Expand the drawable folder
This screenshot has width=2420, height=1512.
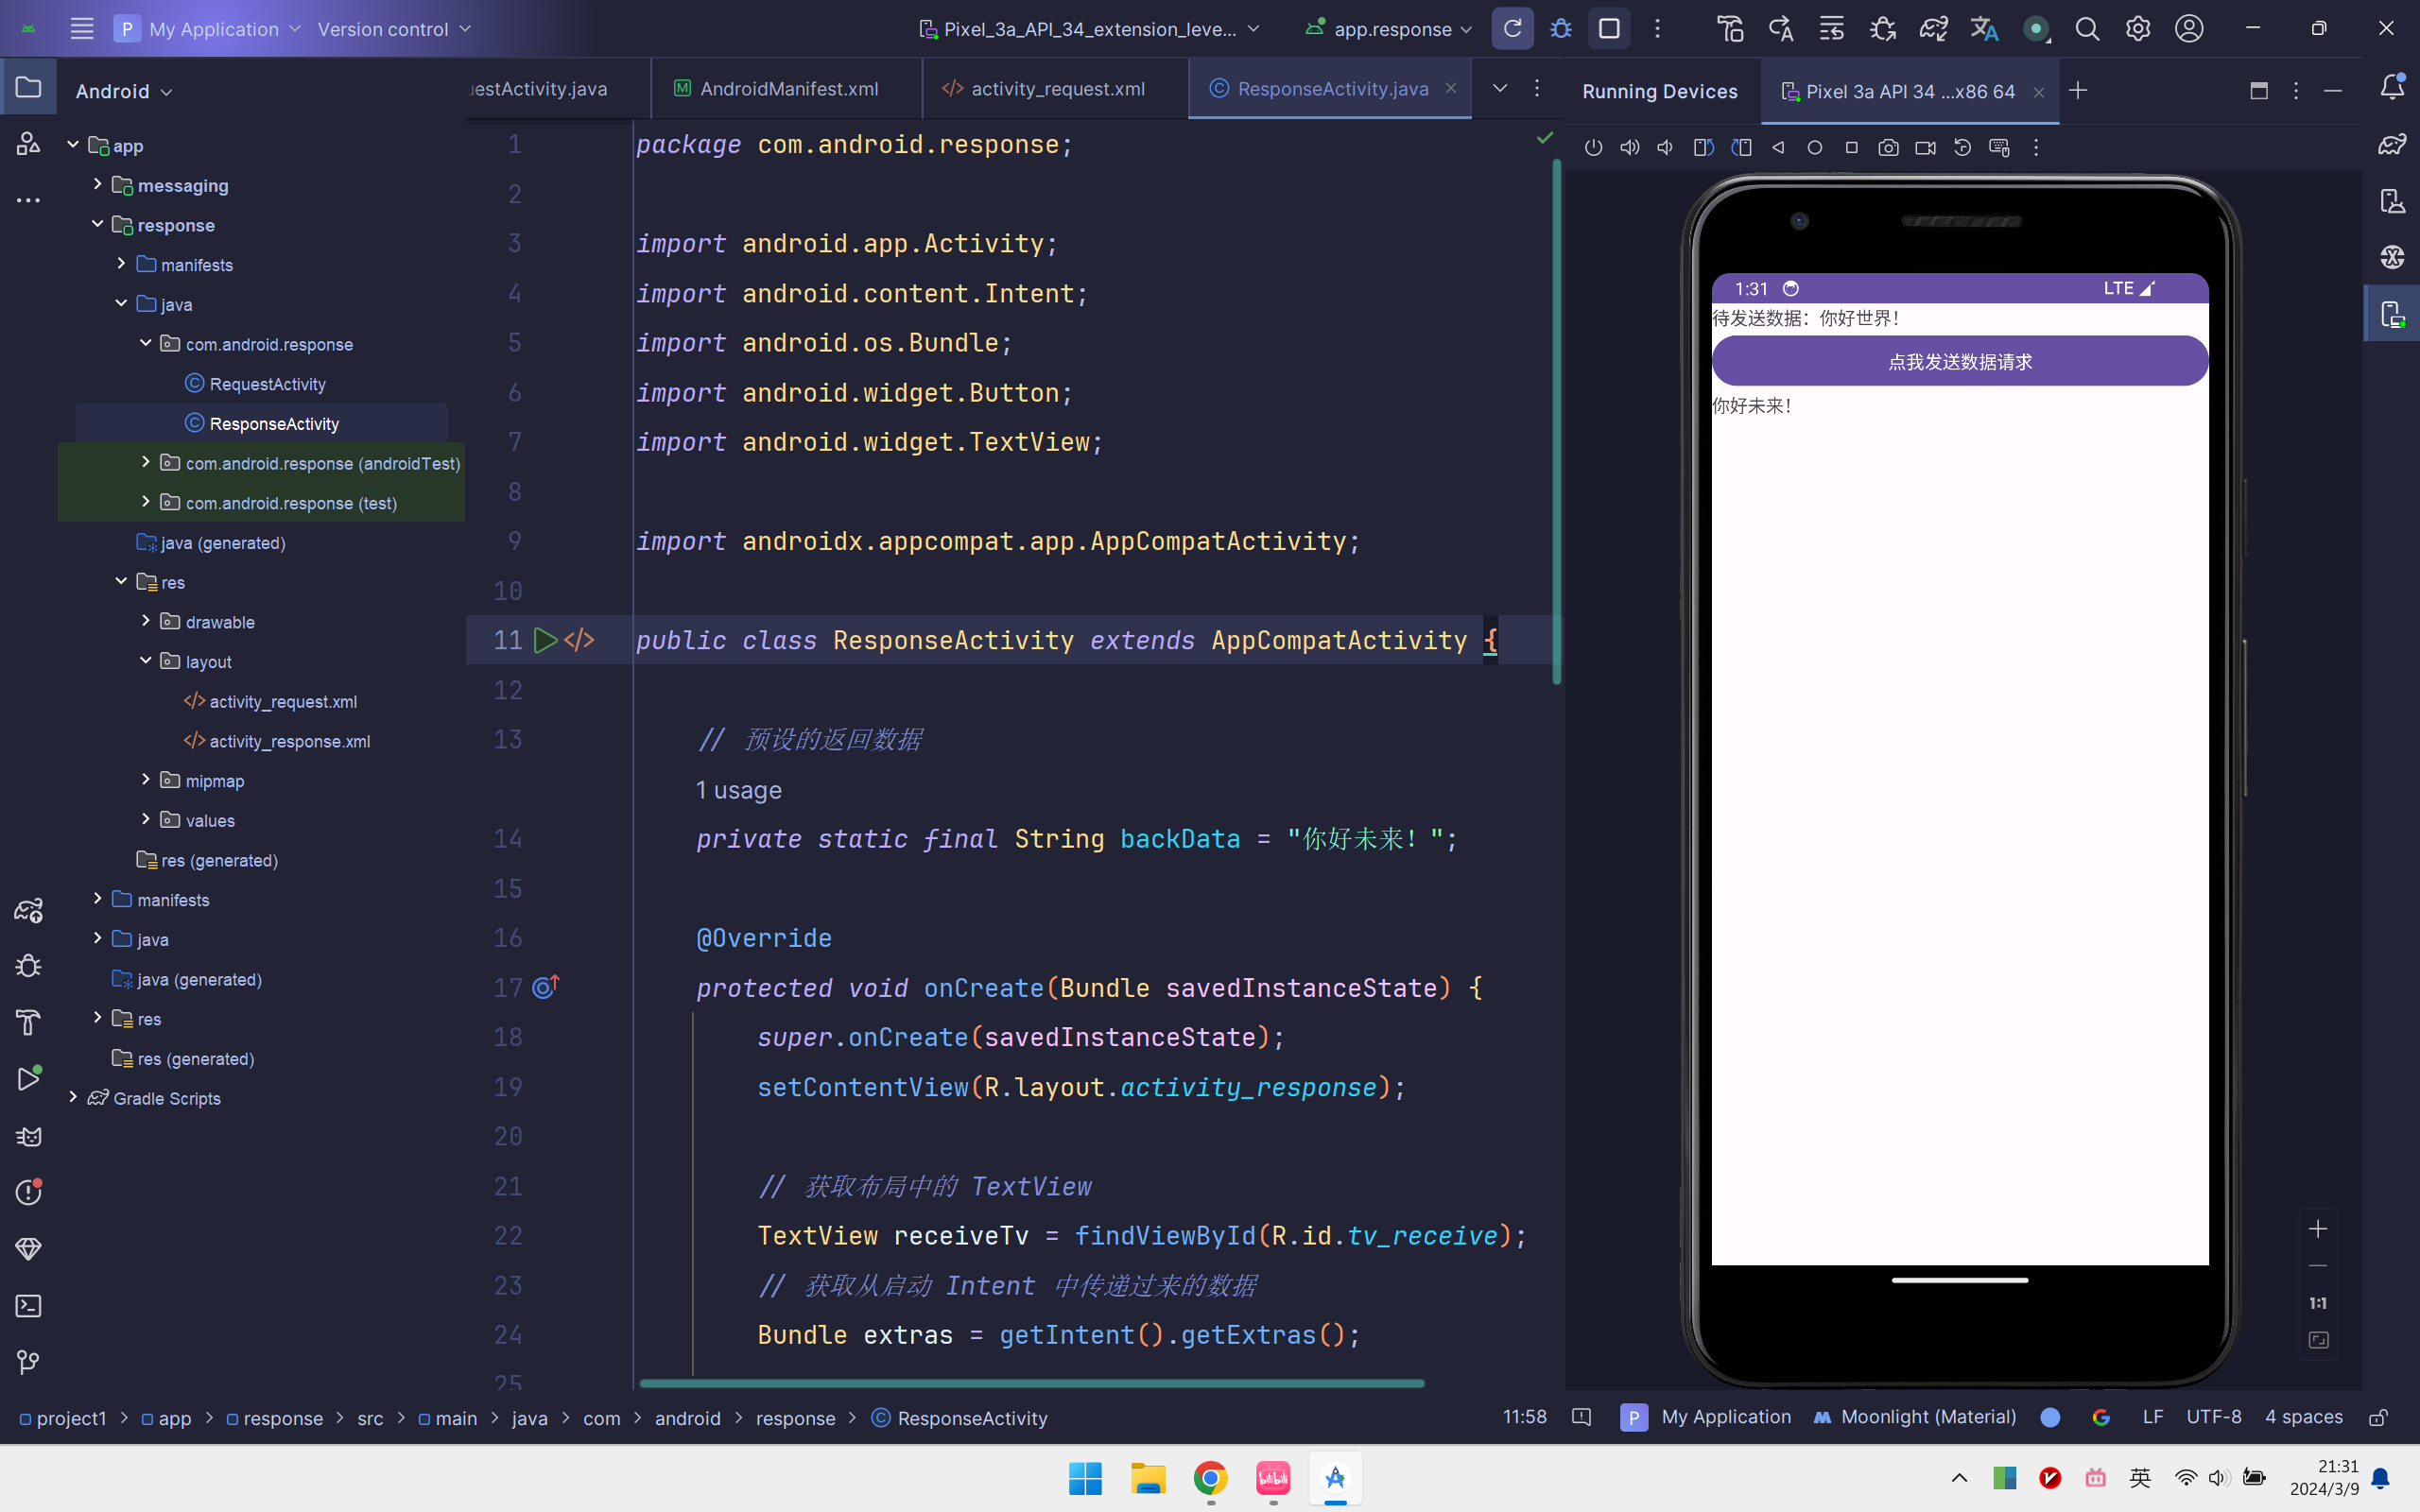pos(146,621)
